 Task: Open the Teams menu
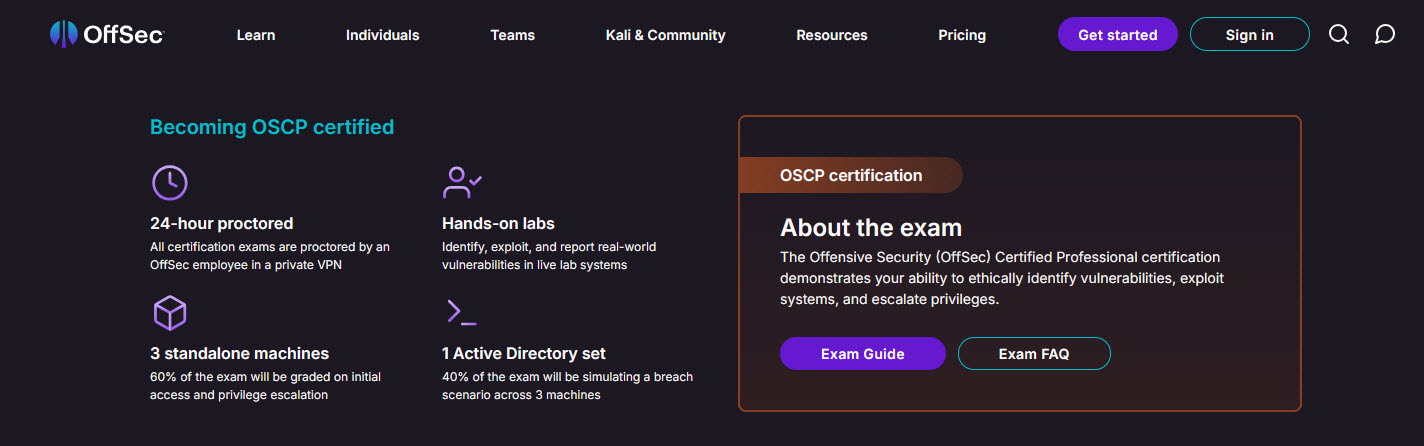tap(513, 34)
